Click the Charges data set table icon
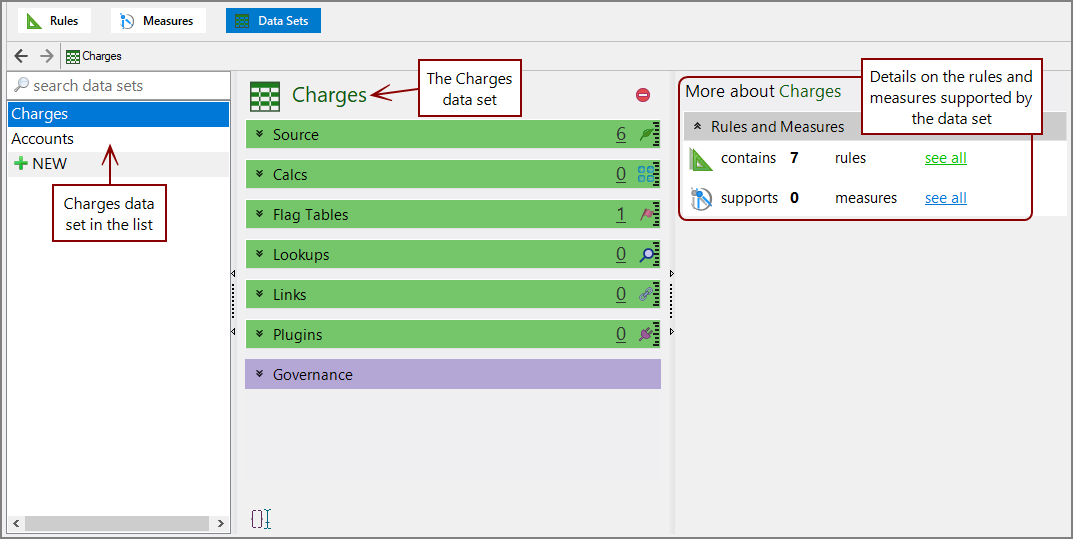Screen dimensions: 1073x539 click(x=265, y=96)
